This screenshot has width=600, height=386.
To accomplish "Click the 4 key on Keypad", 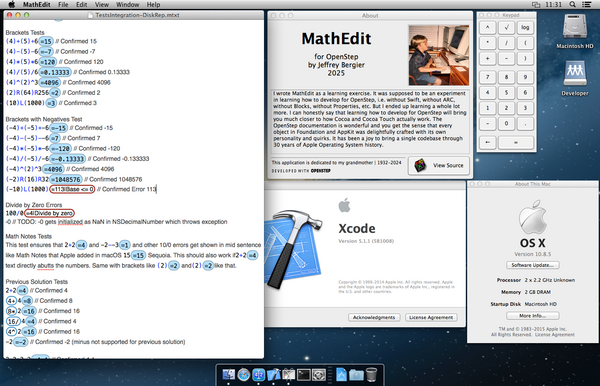I will click(488, 93).
